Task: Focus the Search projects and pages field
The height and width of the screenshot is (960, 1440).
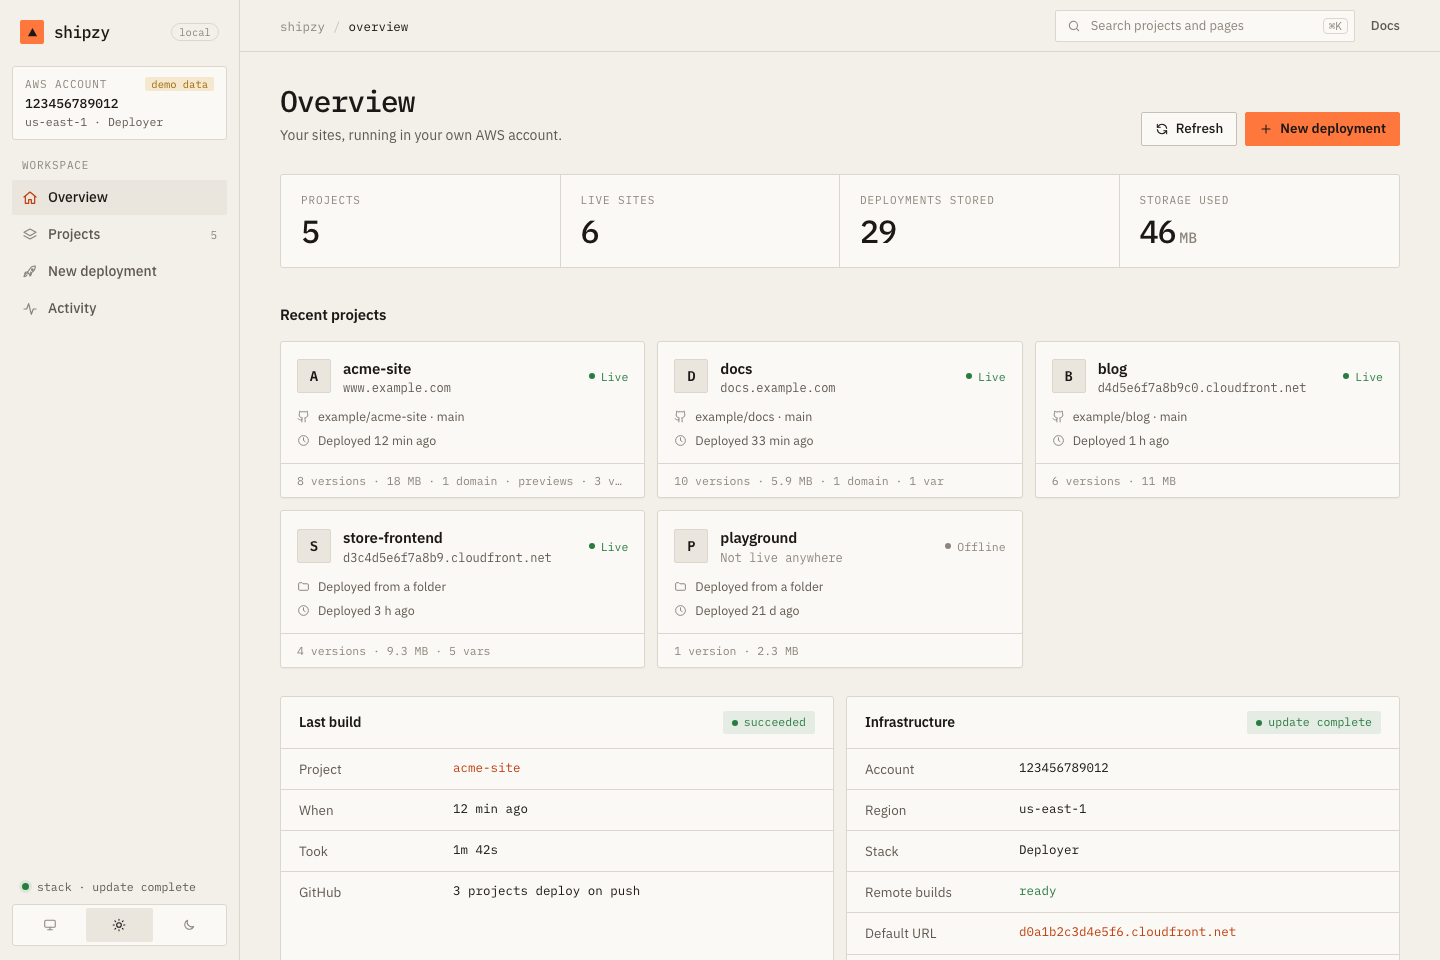Action: point(1205,26)
